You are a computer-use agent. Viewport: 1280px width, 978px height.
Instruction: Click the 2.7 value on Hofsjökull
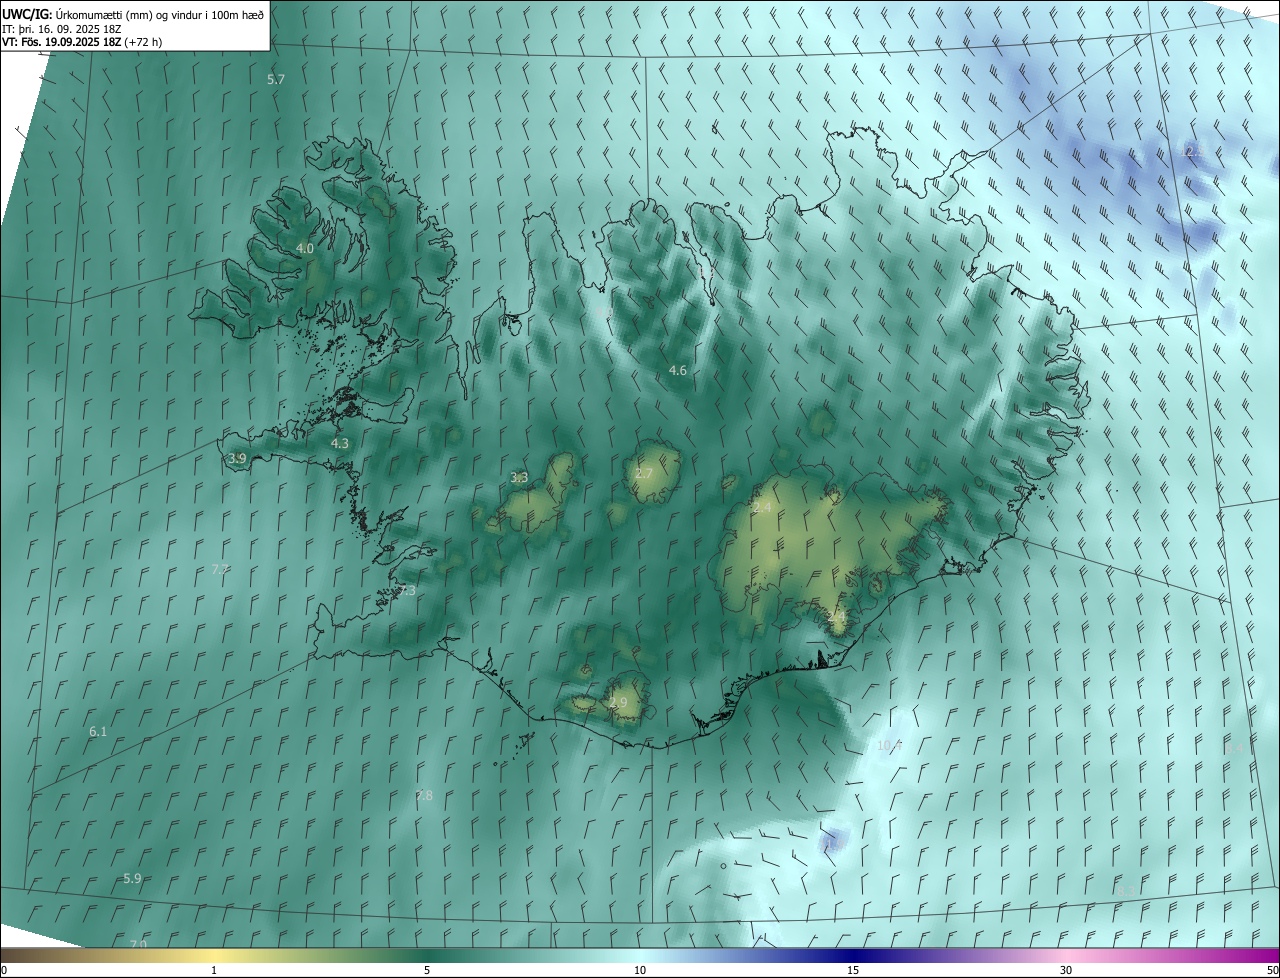click(x=643, y=473)
